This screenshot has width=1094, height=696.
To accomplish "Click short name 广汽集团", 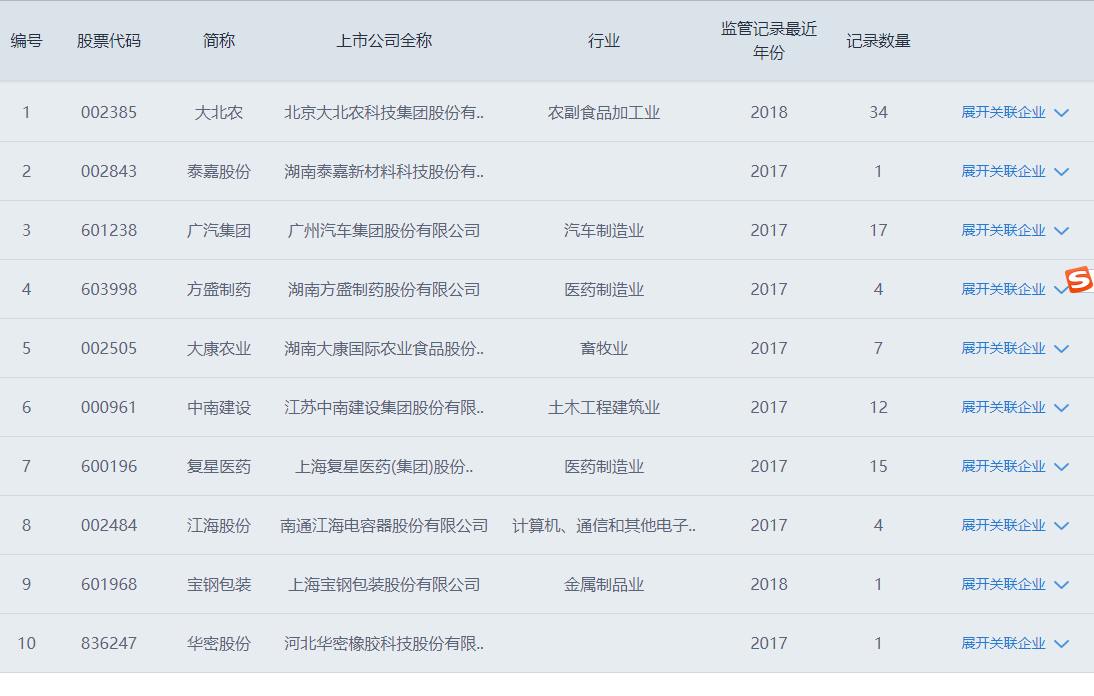I will click(218, 230).
